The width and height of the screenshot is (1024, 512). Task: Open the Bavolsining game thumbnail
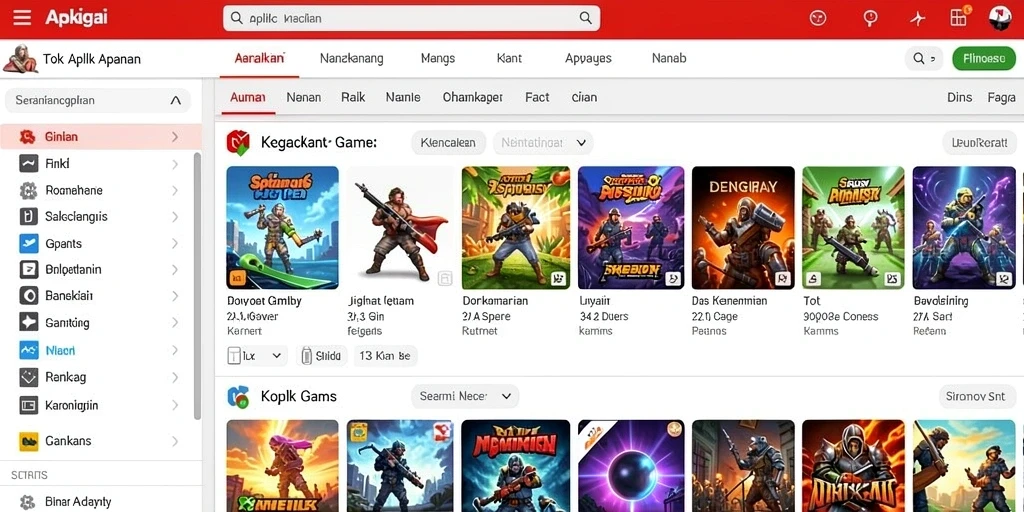coord(965,227)
